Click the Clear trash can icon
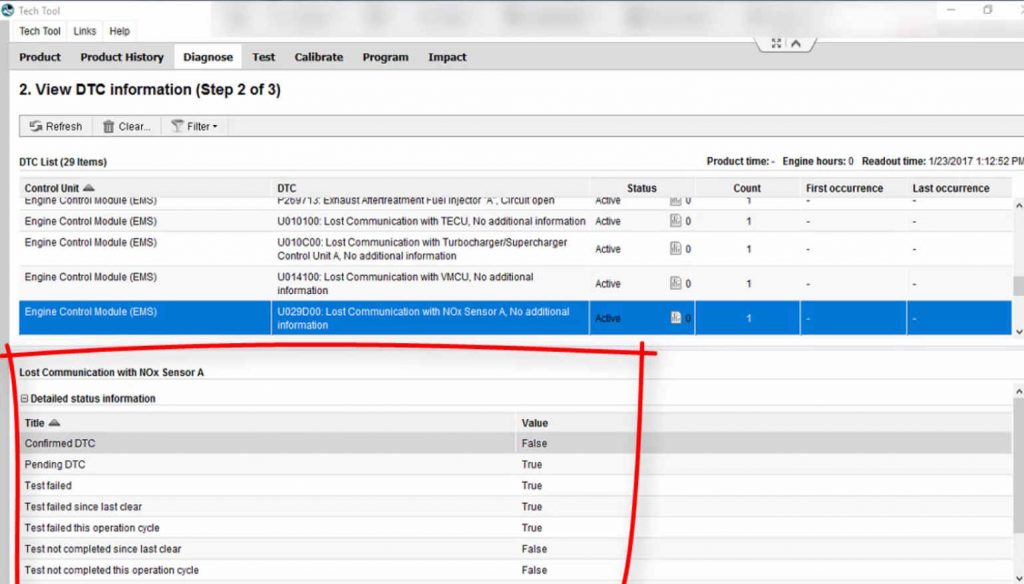The width and height of the screenshot is (1024, 584). pyautogui.click(x=108, y=126)
